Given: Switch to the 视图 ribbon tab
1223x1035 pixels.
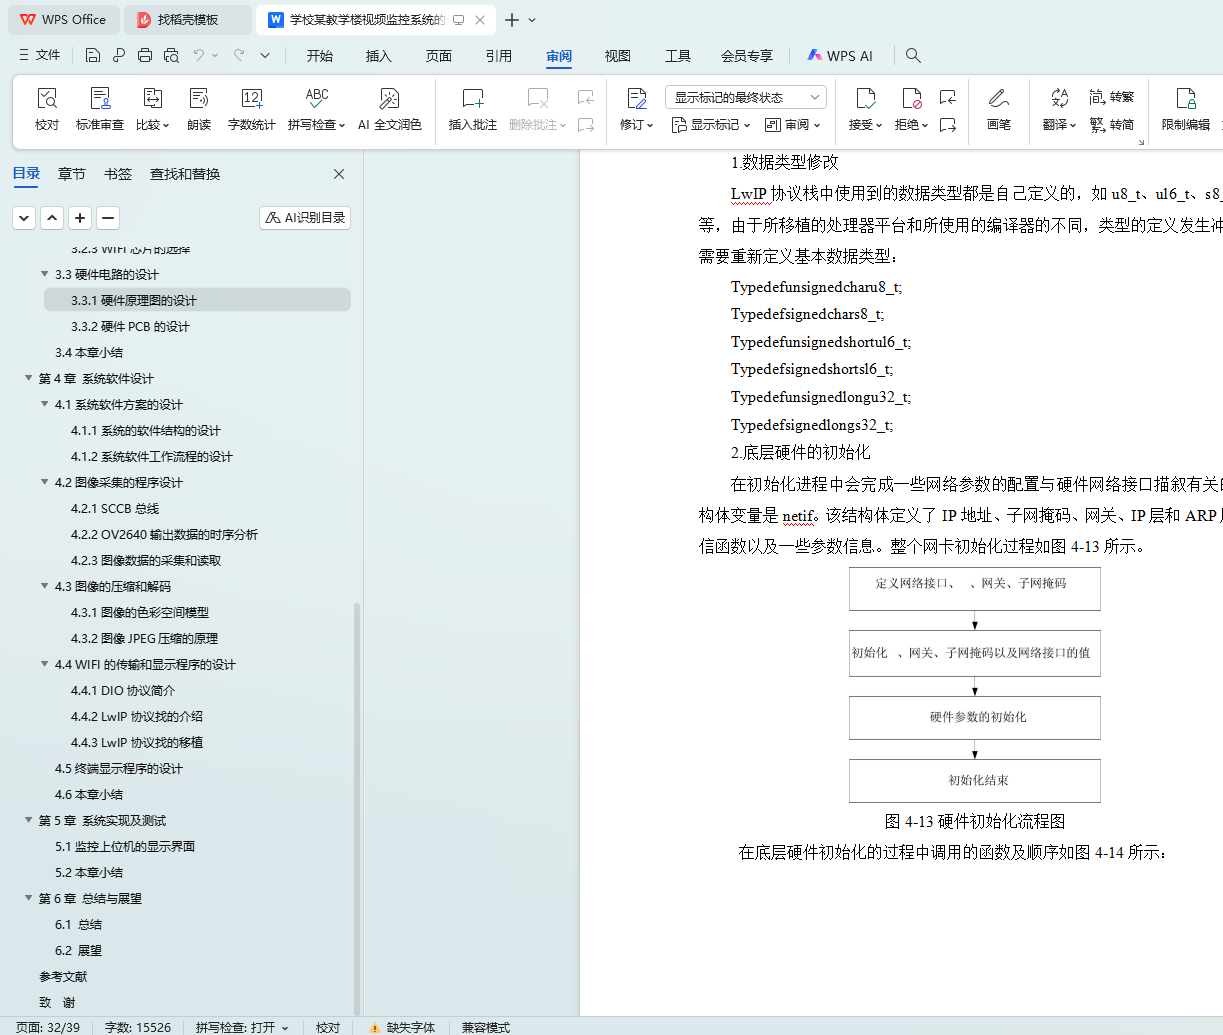Looking at the screenshot, I should tap(618, 56).
